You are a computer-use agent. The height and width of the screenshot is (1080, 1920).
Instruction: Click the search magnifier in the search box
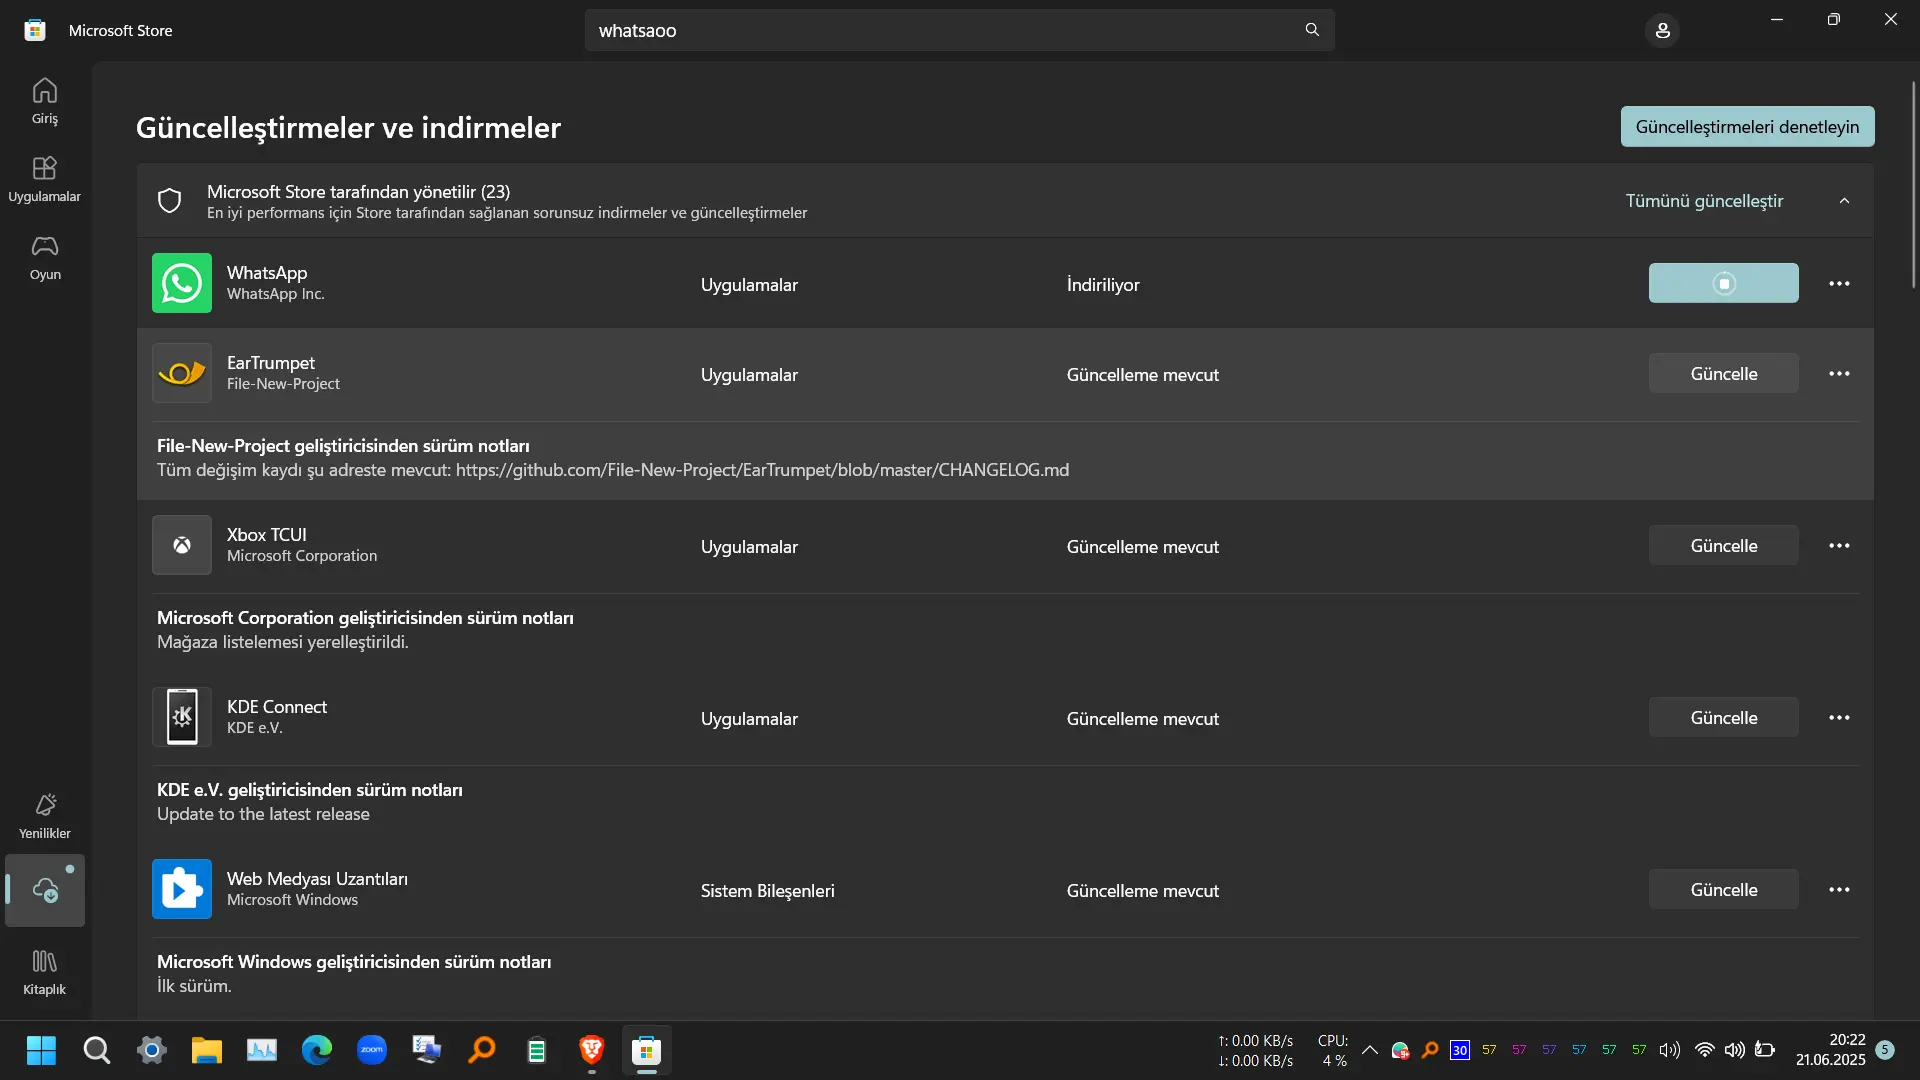point(1312,30)
